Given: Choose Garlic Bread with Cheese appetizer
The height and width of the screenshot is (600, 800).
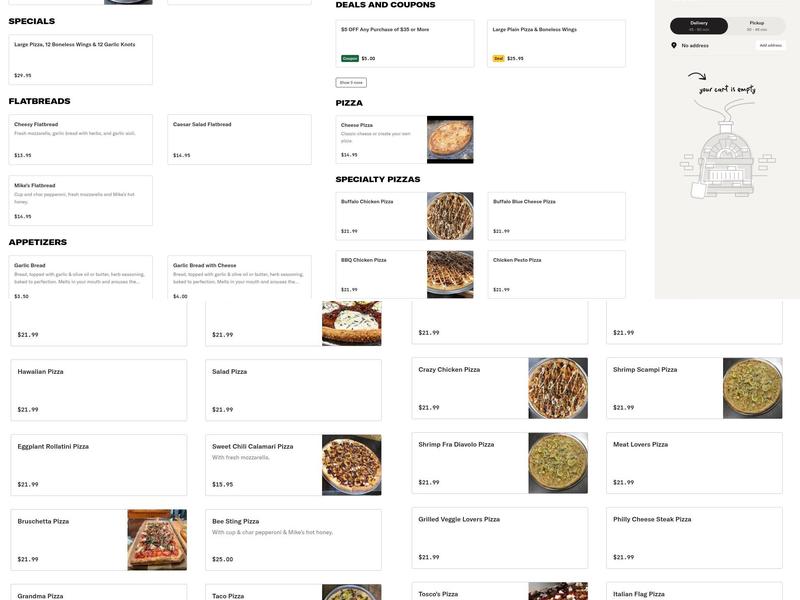Looking at the screenshot, I should click(241, 279).
